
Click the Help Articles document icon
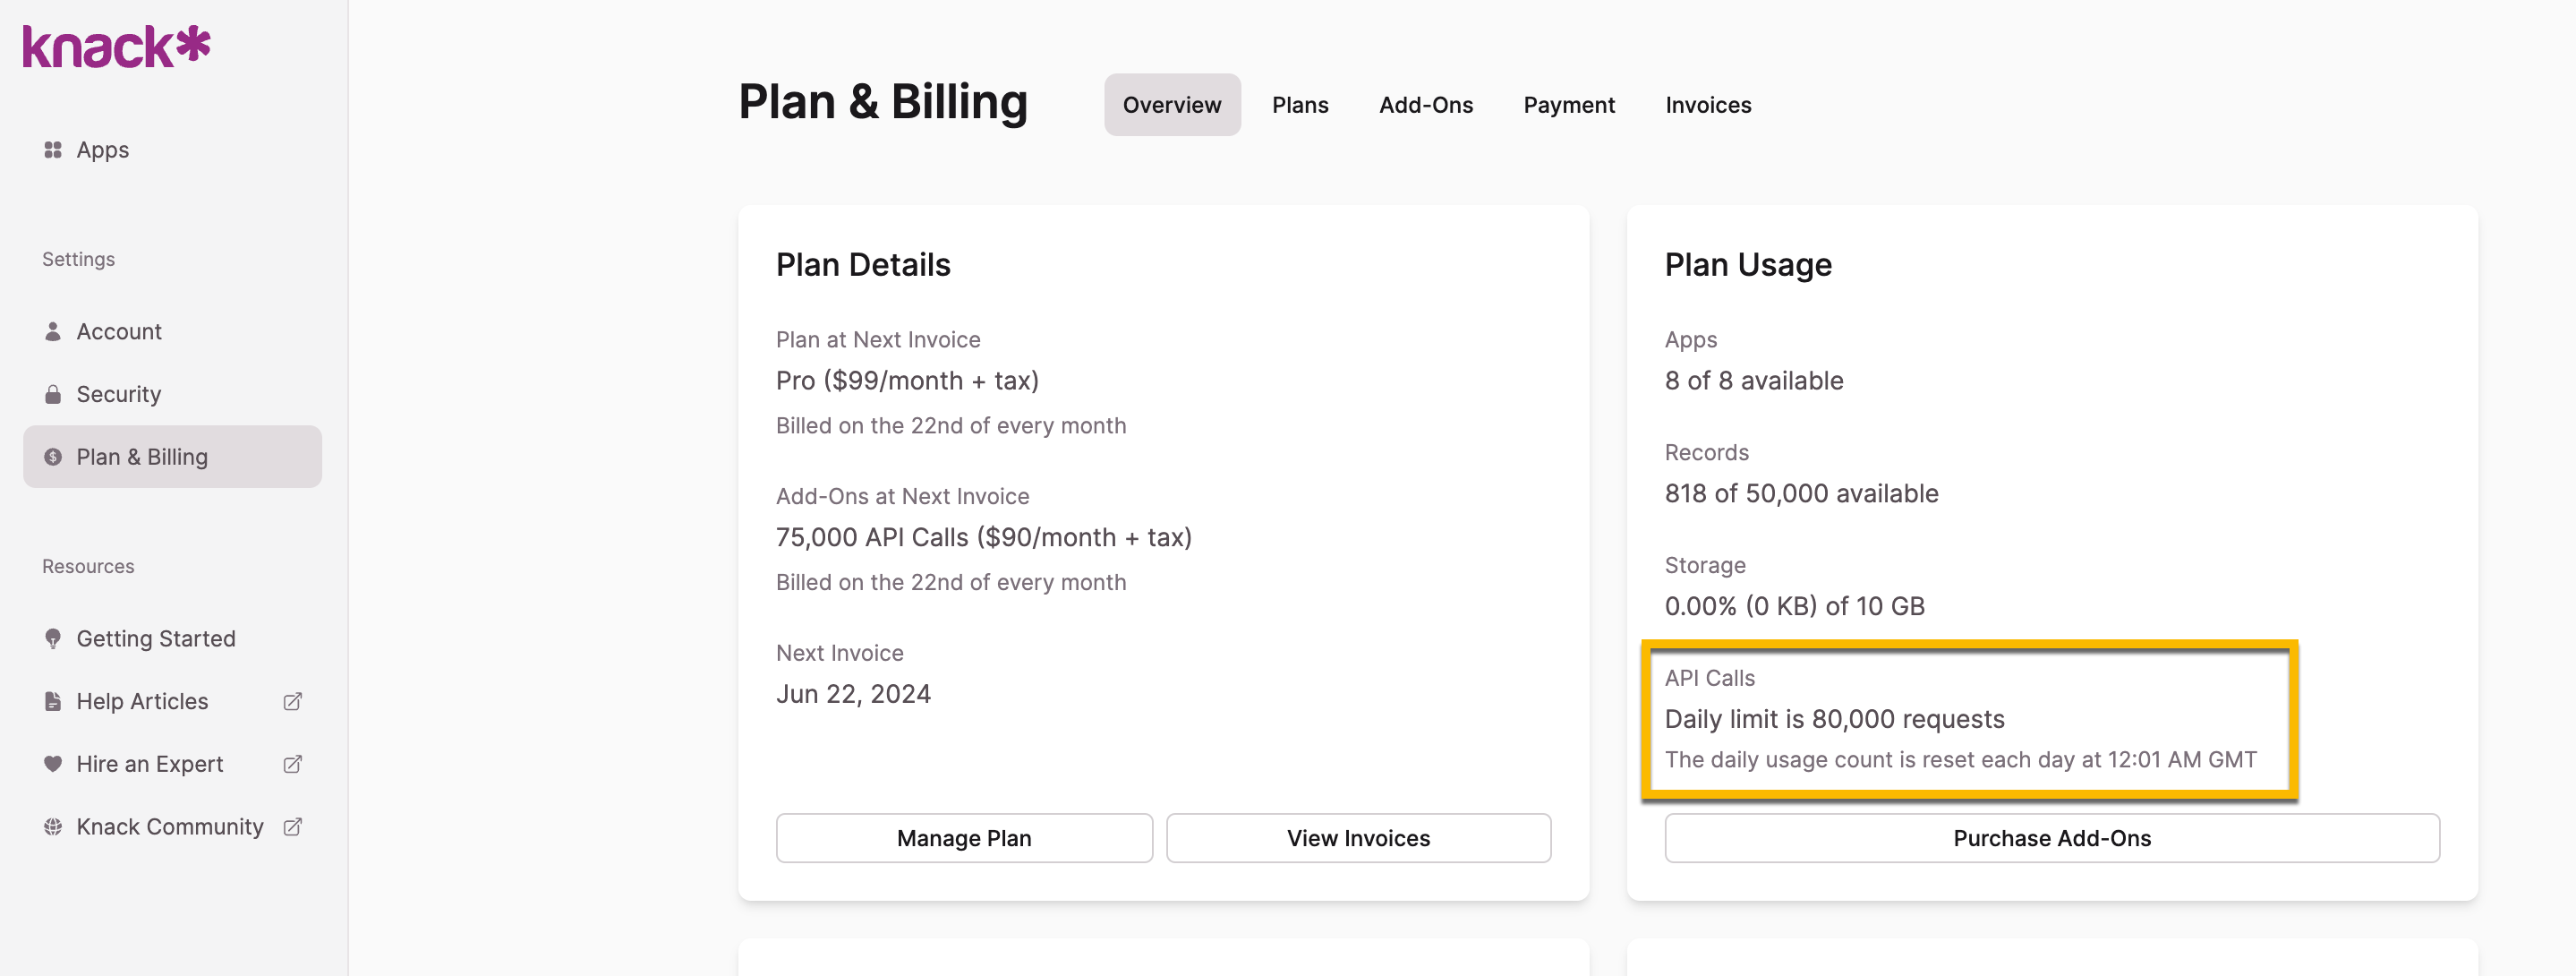pos(53,701)
